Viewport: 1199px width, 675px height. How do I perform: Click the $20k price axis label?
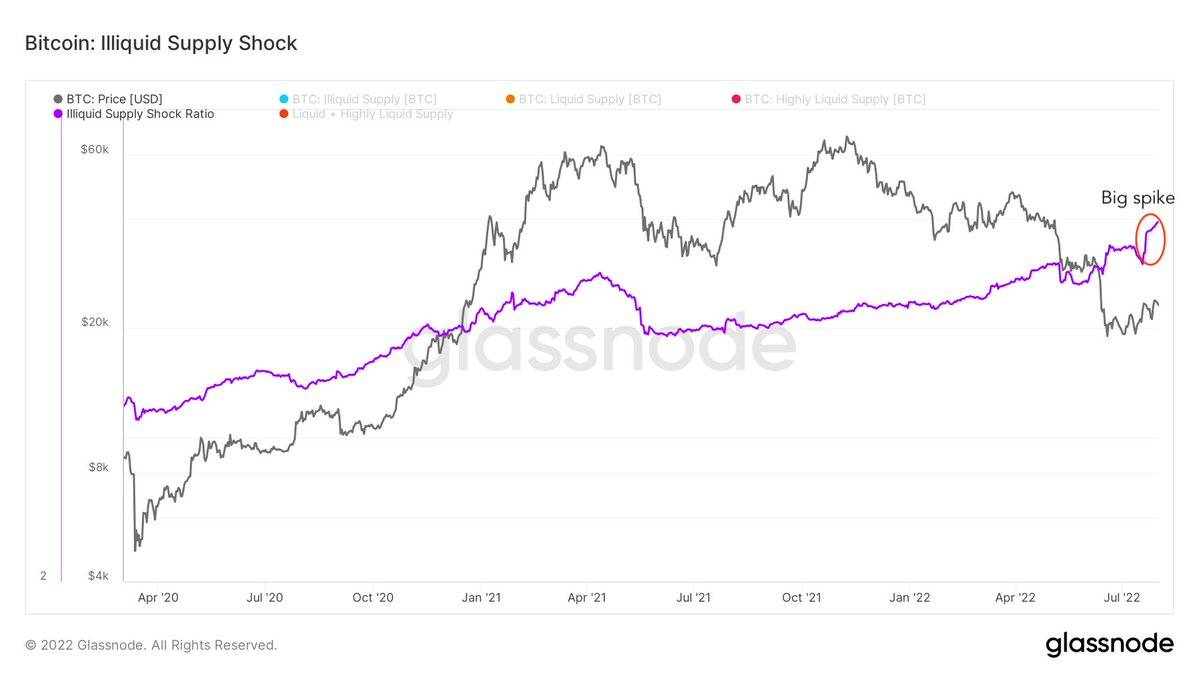point(94,323)
